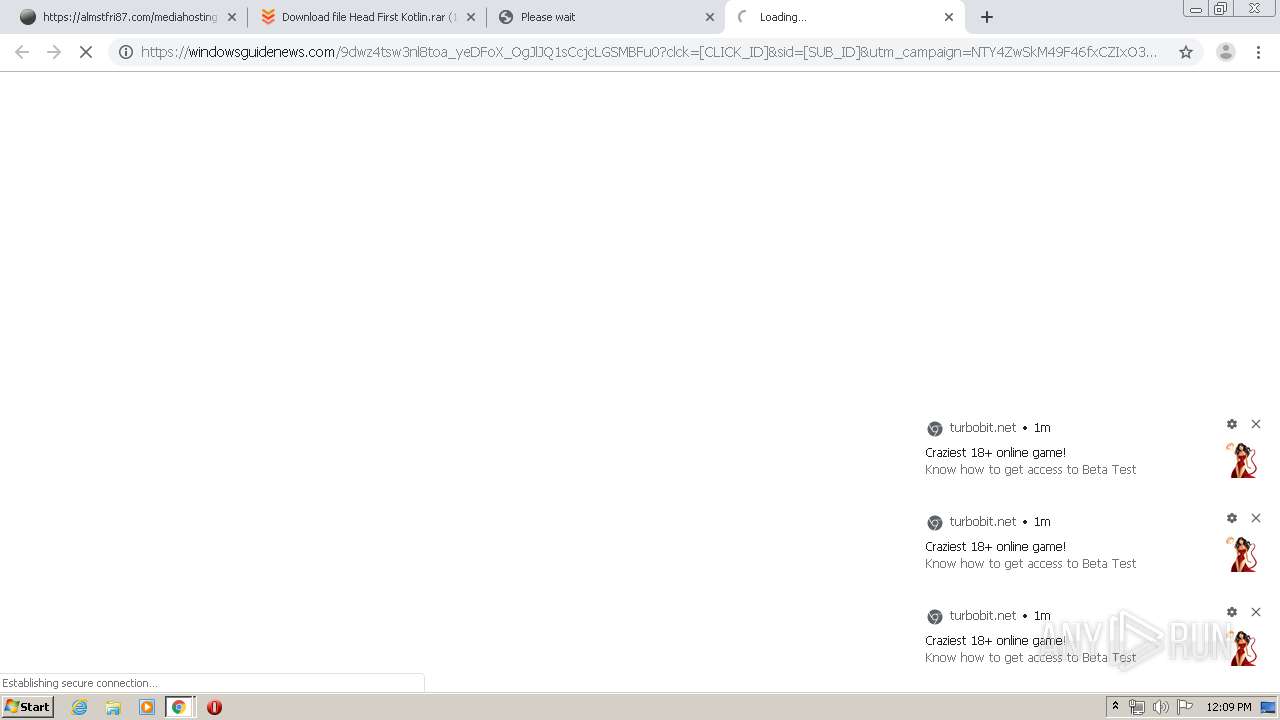Bookmark this page with the star icon
1280x720 pixels.
coord(1186,52)
